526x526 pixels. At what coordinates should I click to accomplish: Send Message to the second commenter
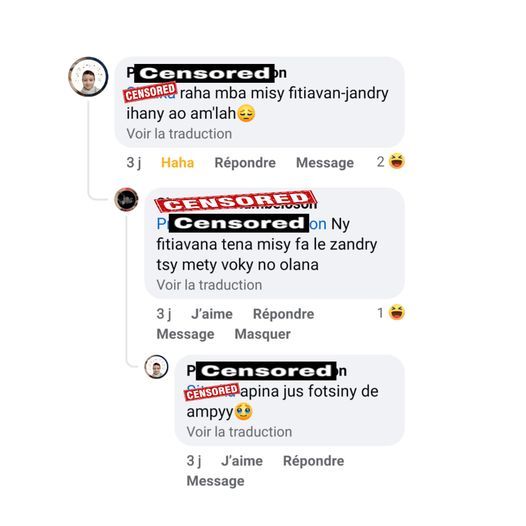click(x=186, y=334)
